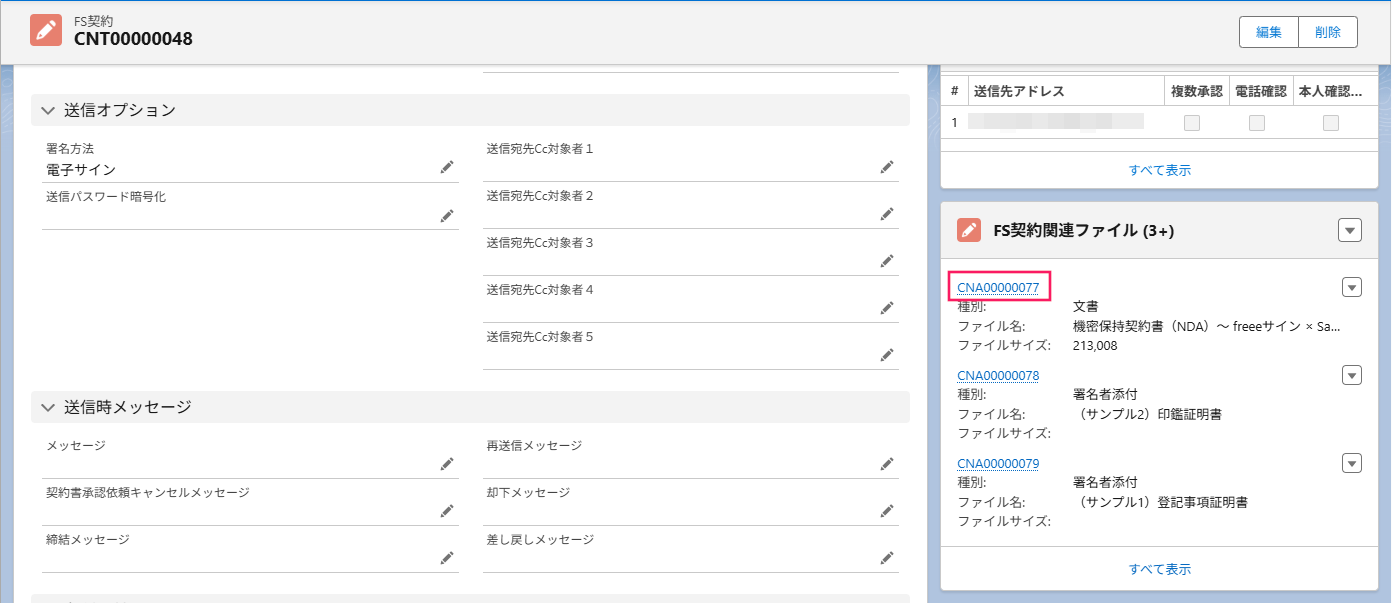The height and width of the screenshot is (603, 1392).
Task: Click file name （サンプル1）登記事項証明書
Action: (x=1159, y=502)
